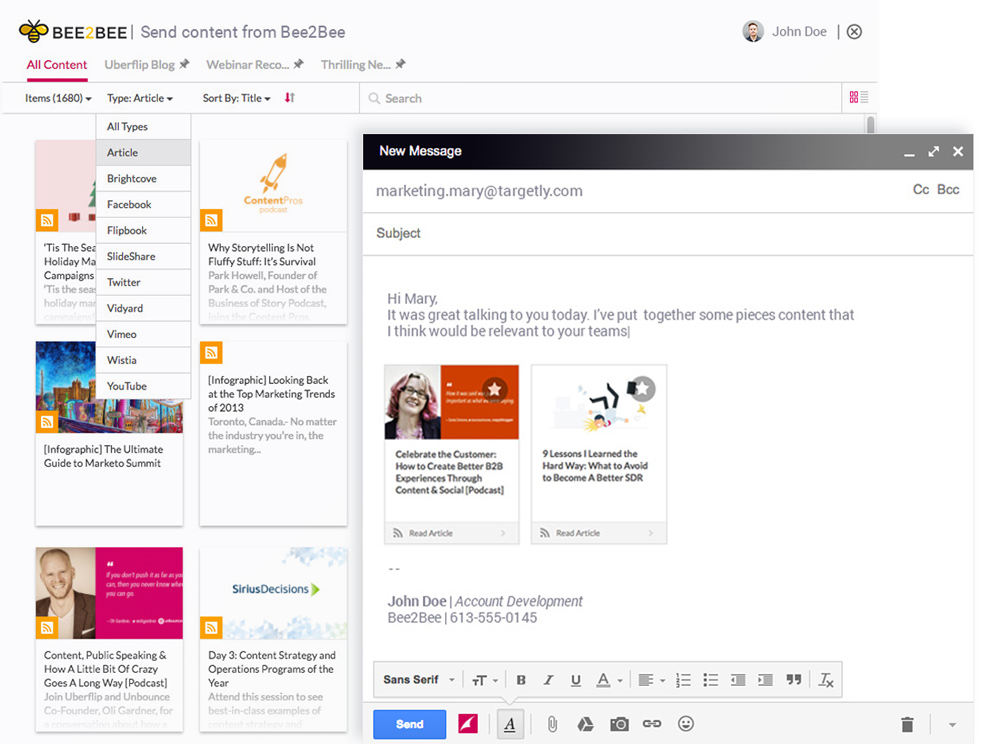The height and width of the screenshot is (744, 1000).
Task: Click star on 9 Lessons card
Action: pyautogui.click(x=643, y=388)
